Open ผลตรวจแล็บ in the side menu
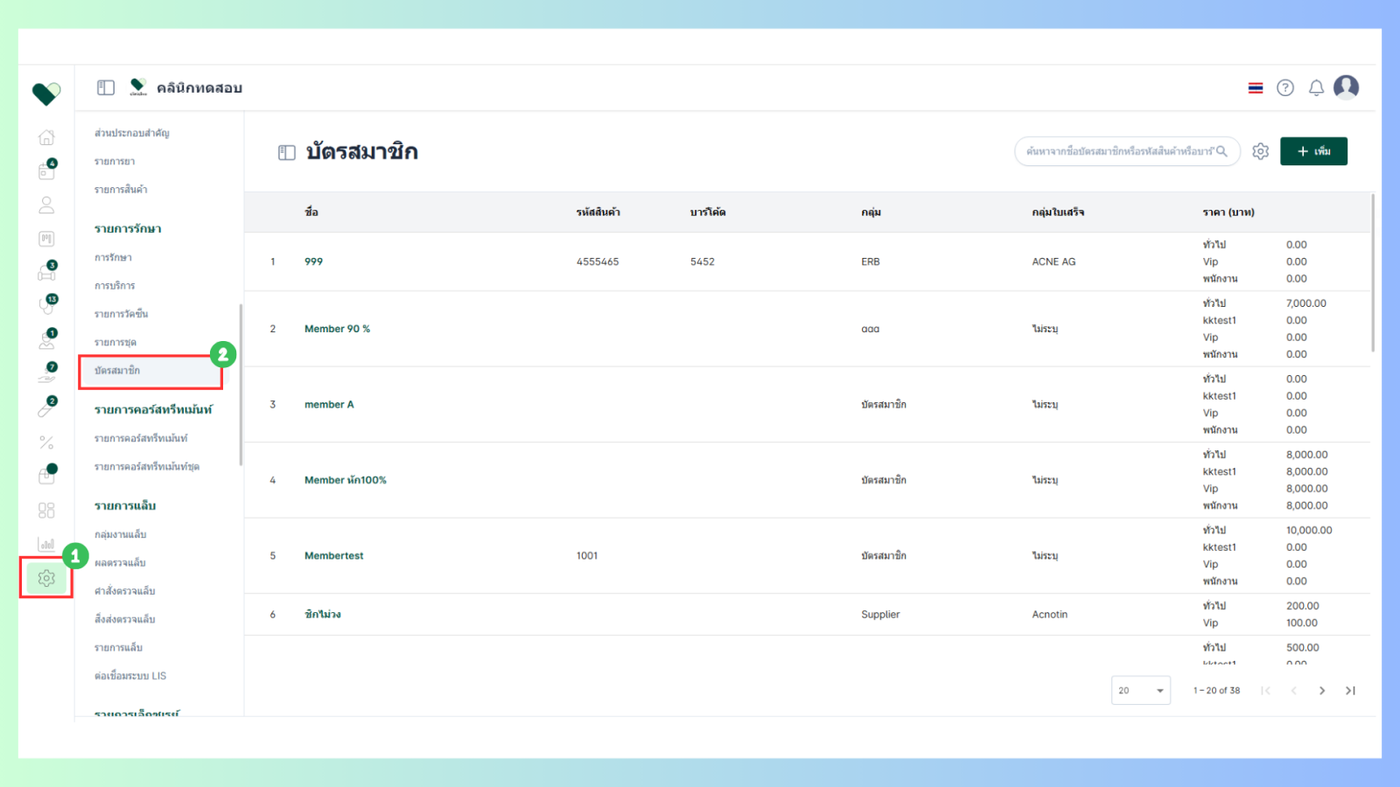 click(x=120, y=563)
